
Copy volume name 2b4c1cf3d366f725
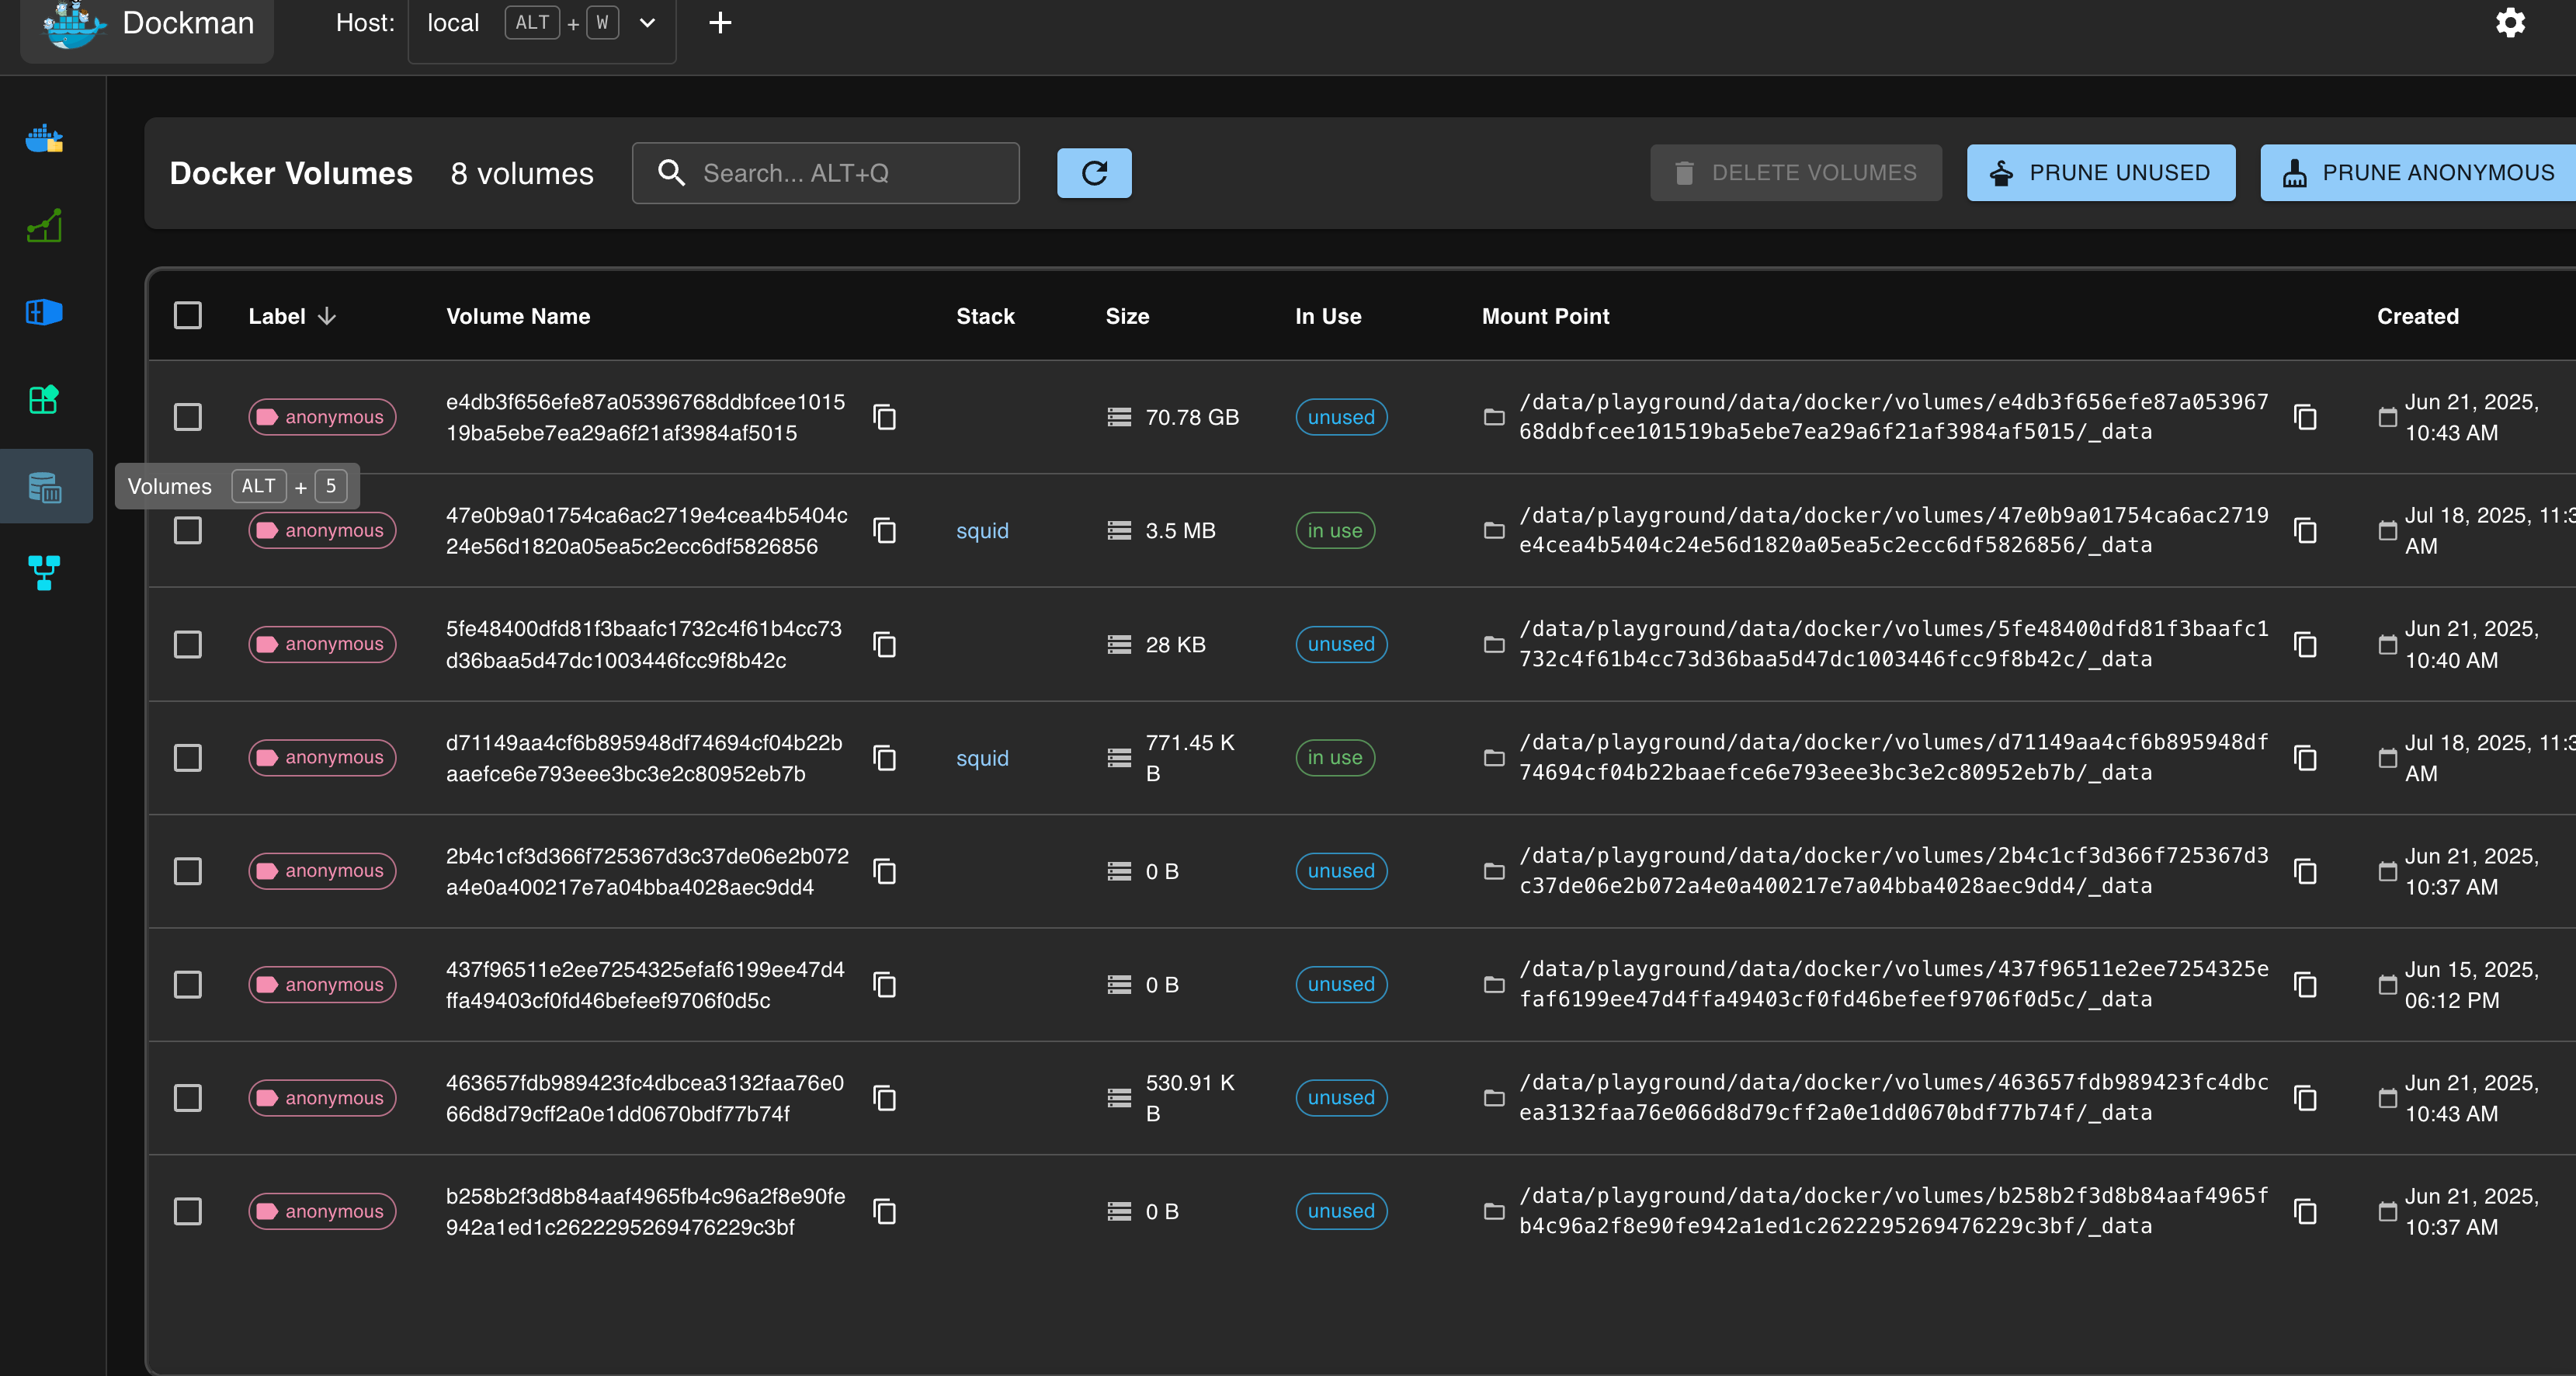[885, 871]
